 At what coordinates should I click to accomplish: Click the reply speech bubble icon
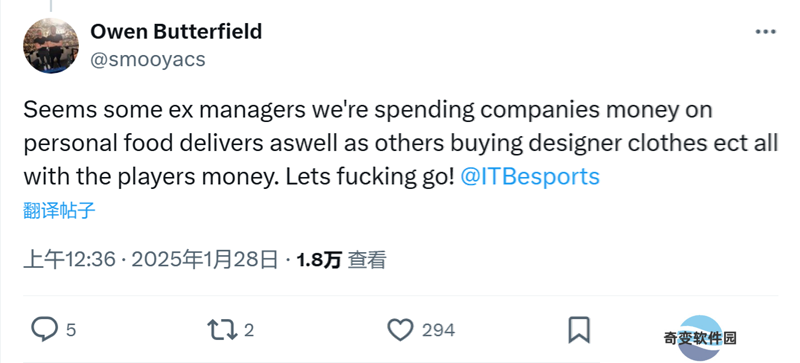tap(44, 330)
